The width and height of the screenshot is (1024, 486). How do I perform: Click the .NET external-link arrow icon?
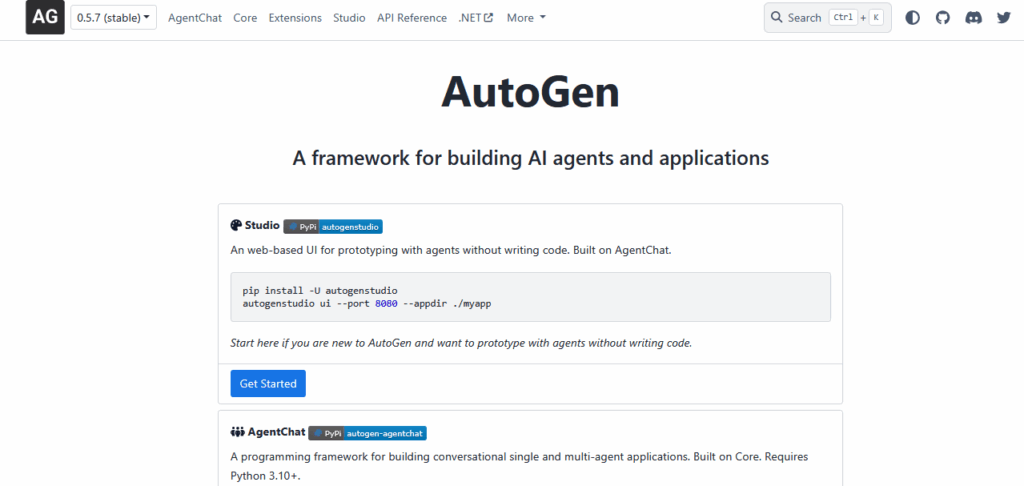tap(488, 18)
